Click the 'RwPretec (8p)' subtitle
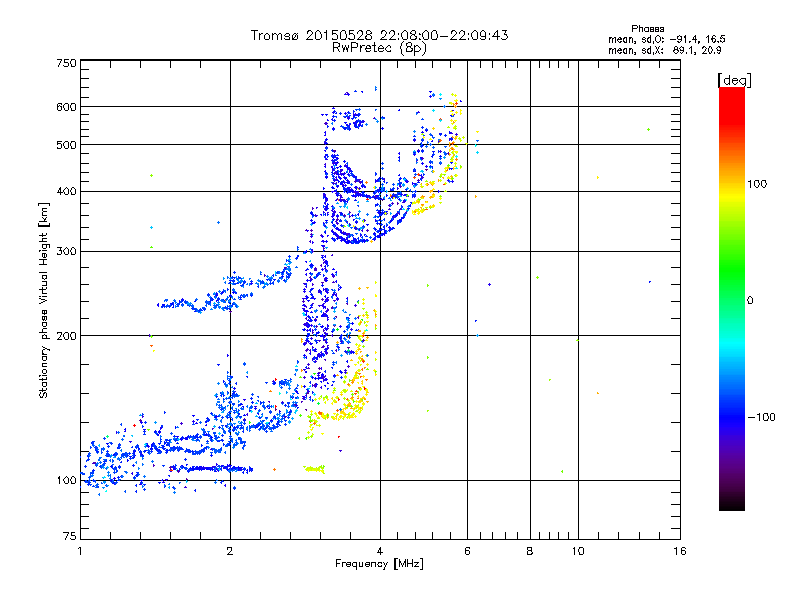 pos(379,48)
